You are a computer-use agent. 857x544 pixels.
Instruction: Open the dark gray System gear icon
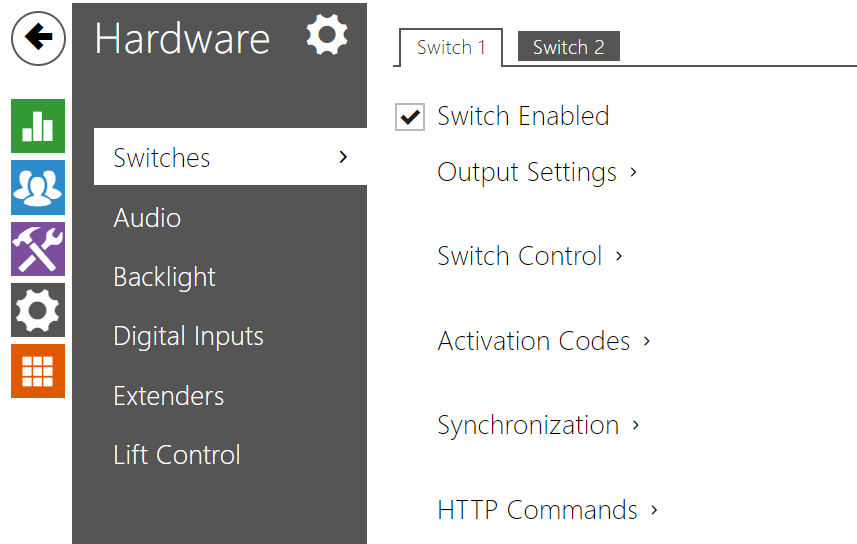point(38,310)
